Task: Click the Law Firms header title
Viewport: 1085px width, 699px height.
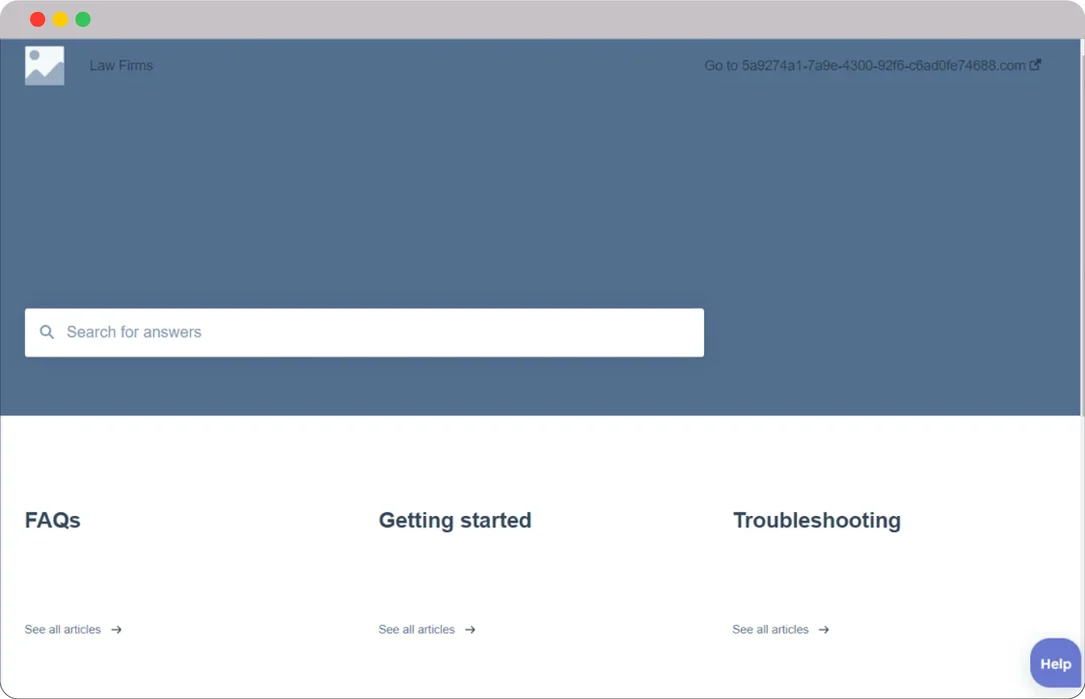Action: [x=120, y=64]
